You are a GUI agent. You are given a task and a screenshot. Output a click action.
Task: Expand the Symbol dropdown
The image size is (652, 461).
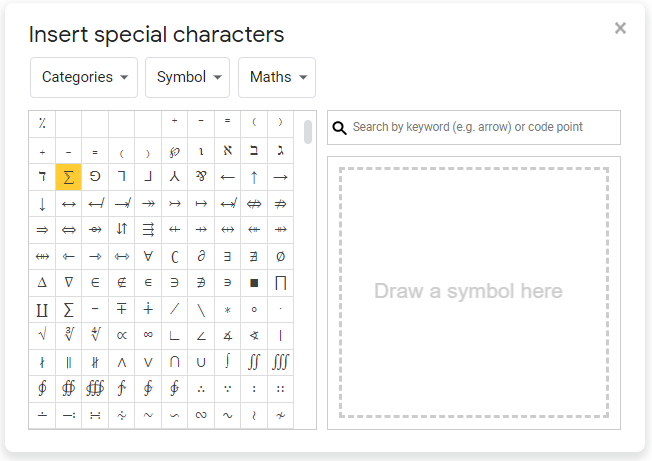(x=187, y=77)
